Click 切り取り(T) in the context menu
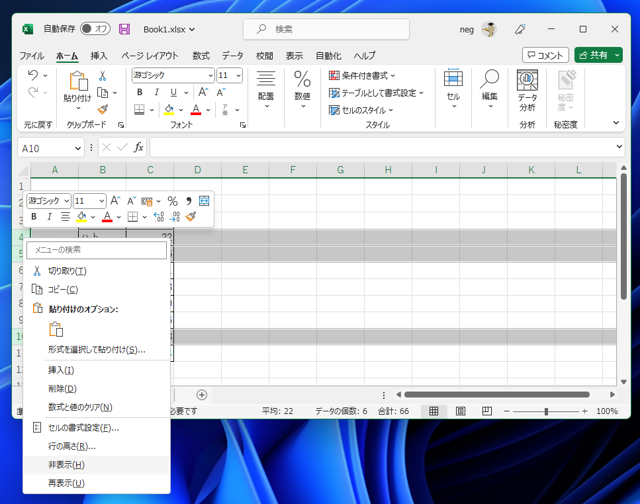The height and width of the screenshot is (504, 640). [x=67, y=271]
